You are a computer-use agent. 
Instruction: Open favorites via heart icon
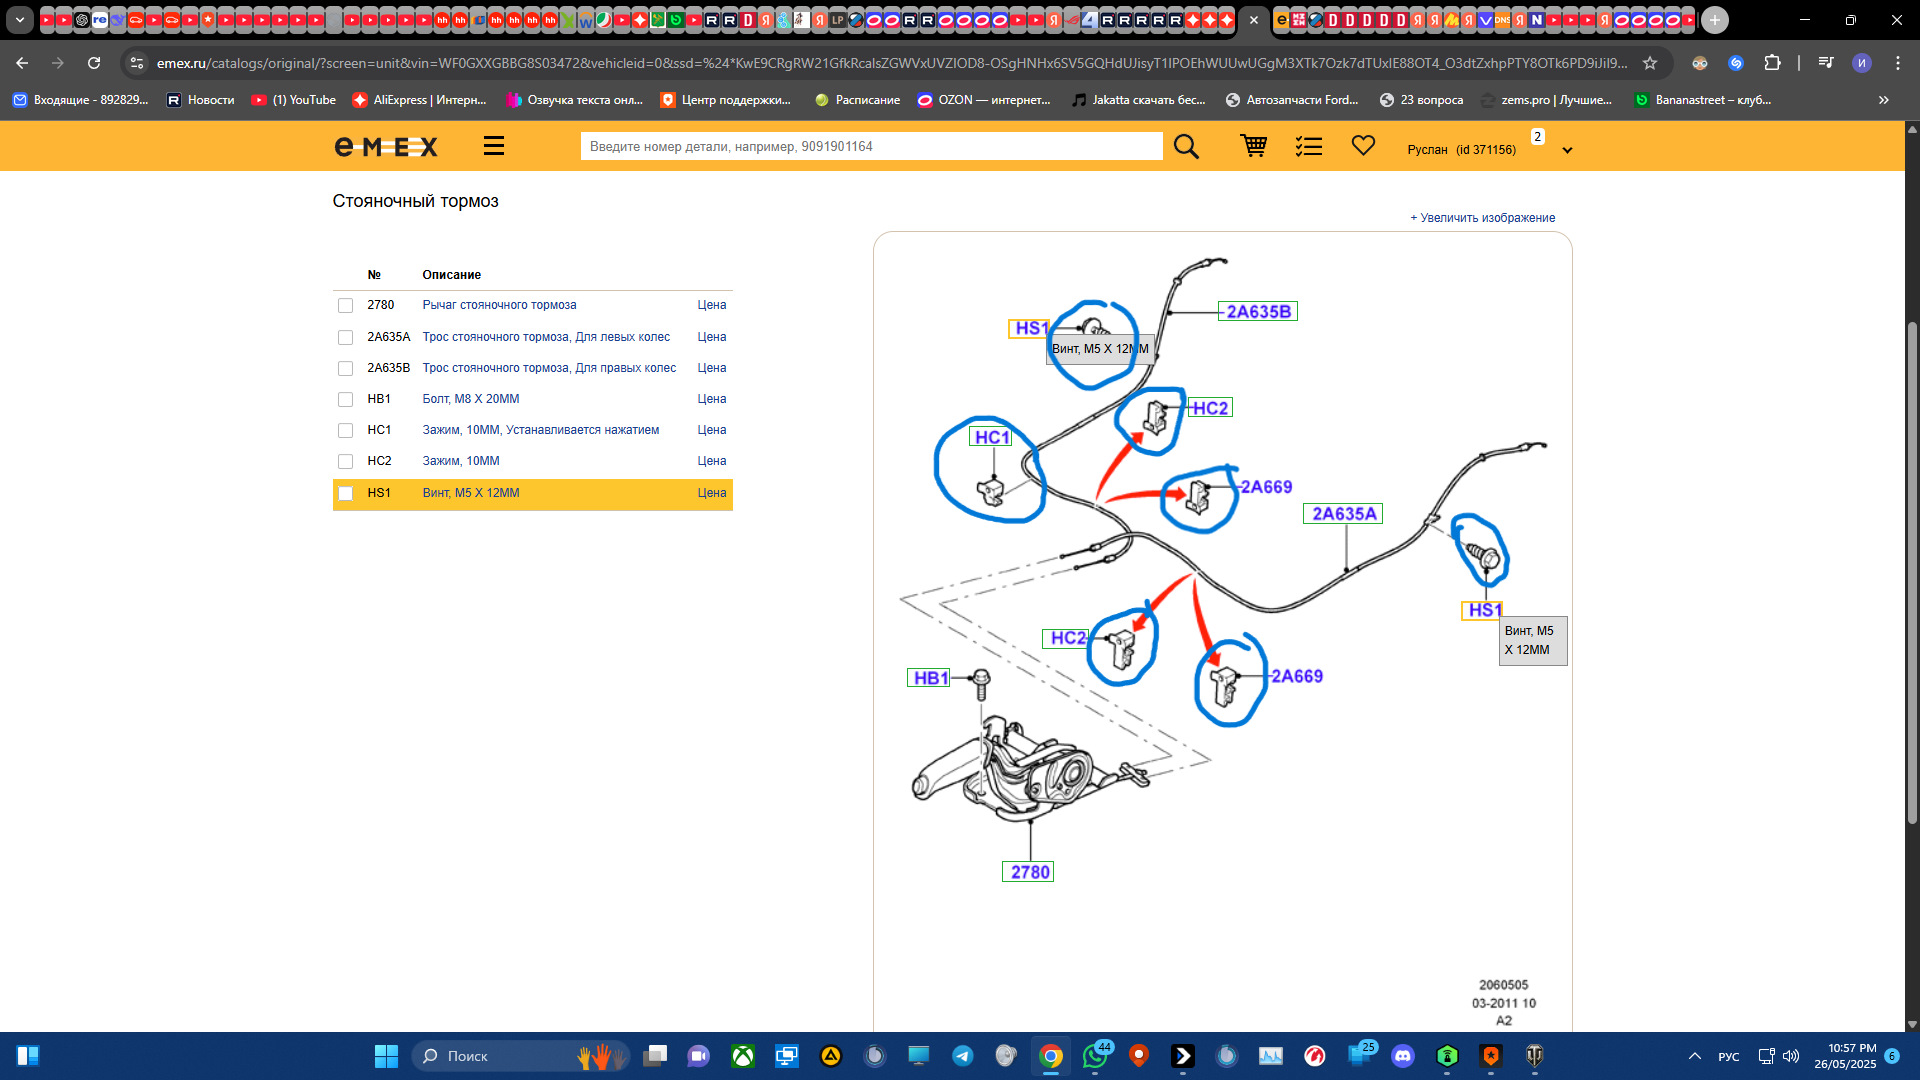[1363, 146]
